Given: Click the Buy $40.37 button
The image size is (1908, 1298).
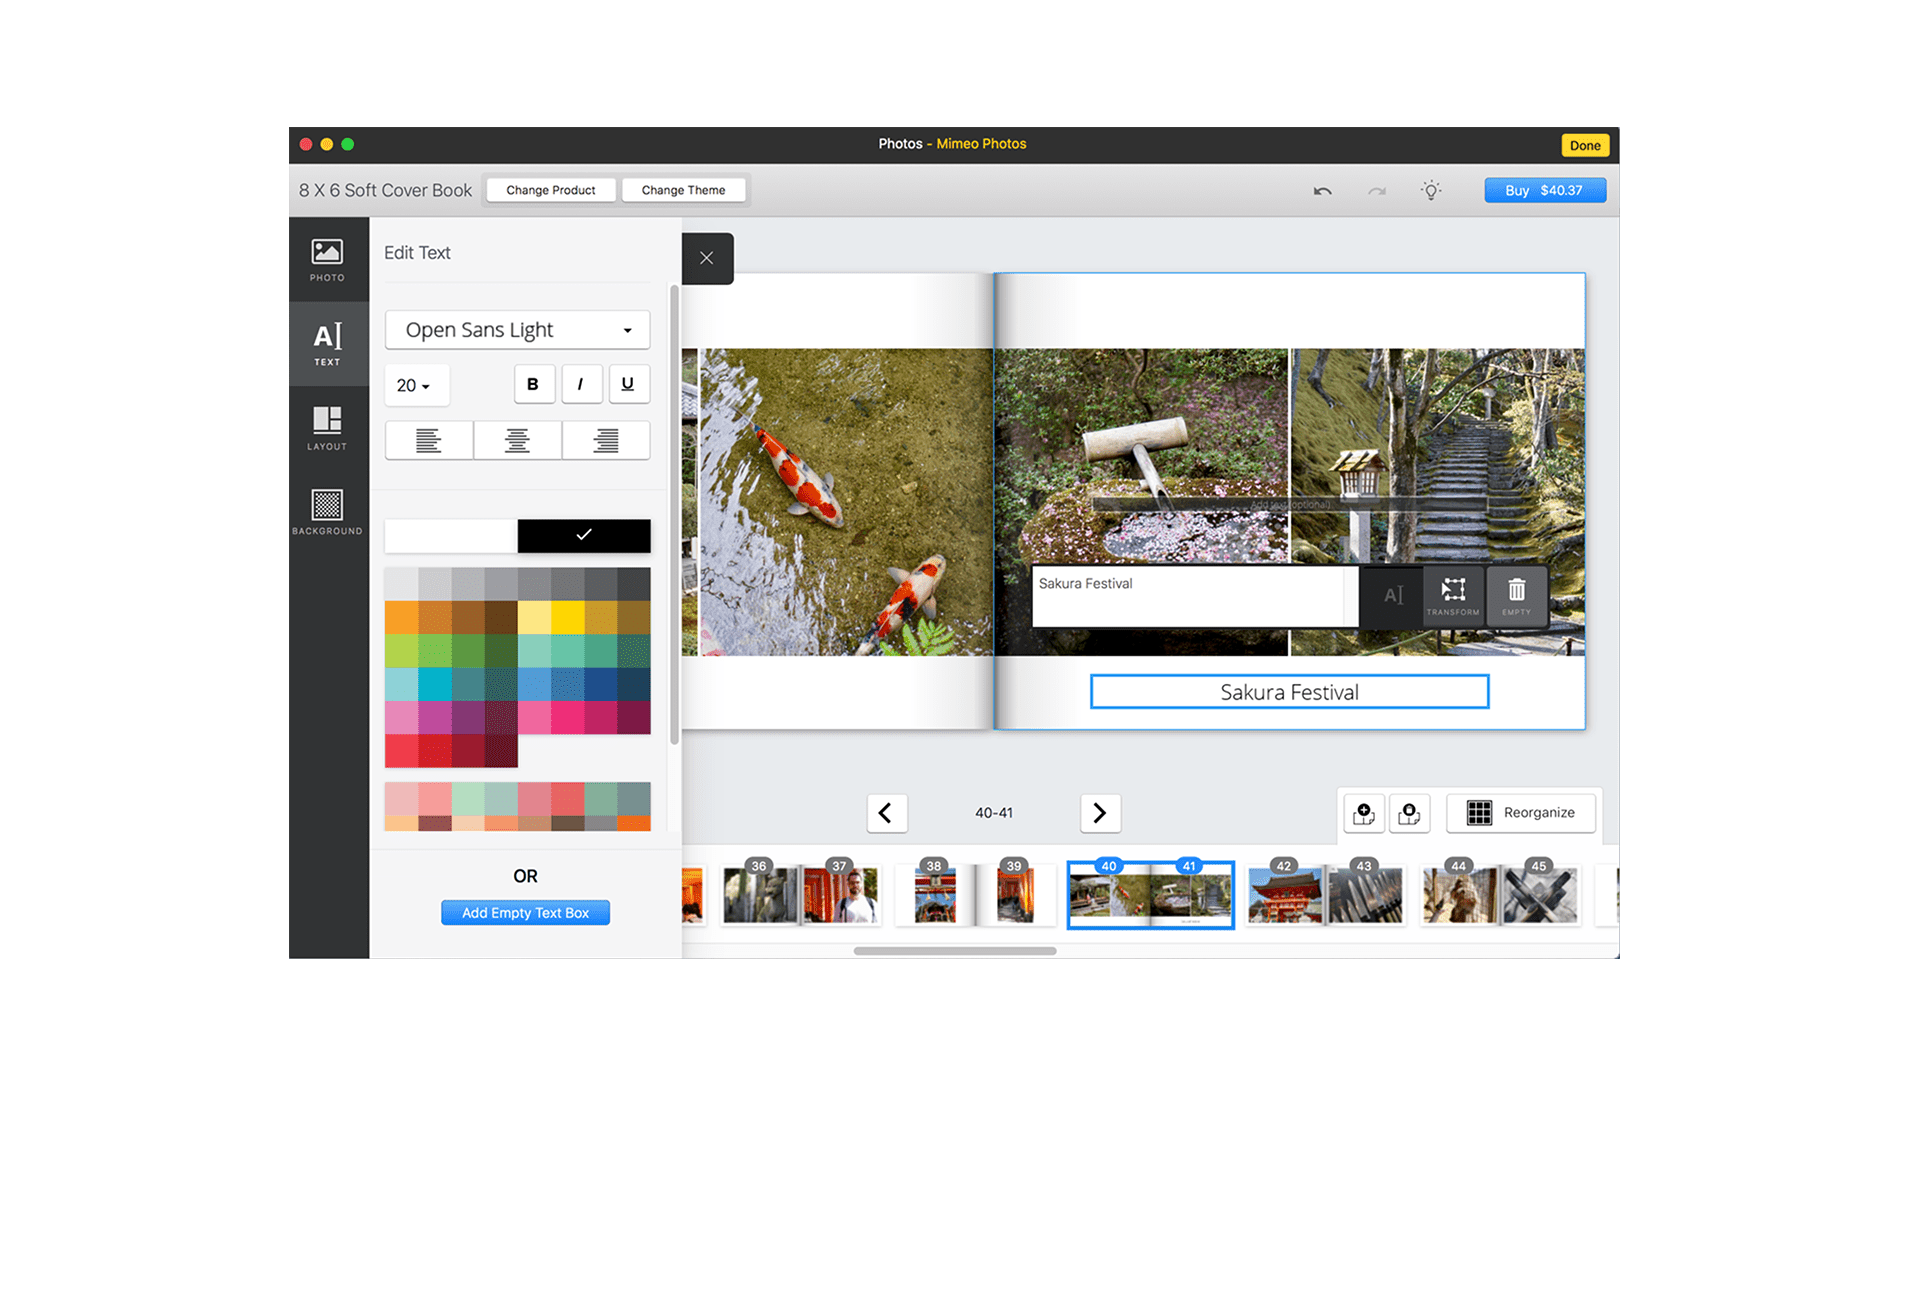Looking at the screenshot, I should (x=1545, y=190).
